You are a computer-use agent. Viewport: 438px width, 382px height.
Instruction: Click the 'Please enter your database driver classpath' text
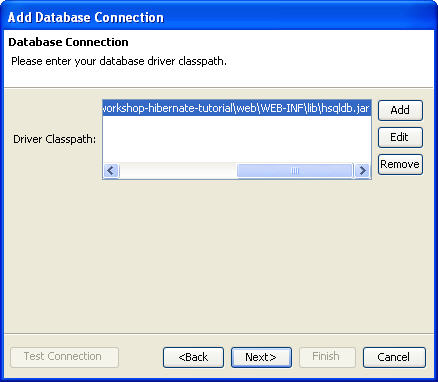click(x=119, y=61)
